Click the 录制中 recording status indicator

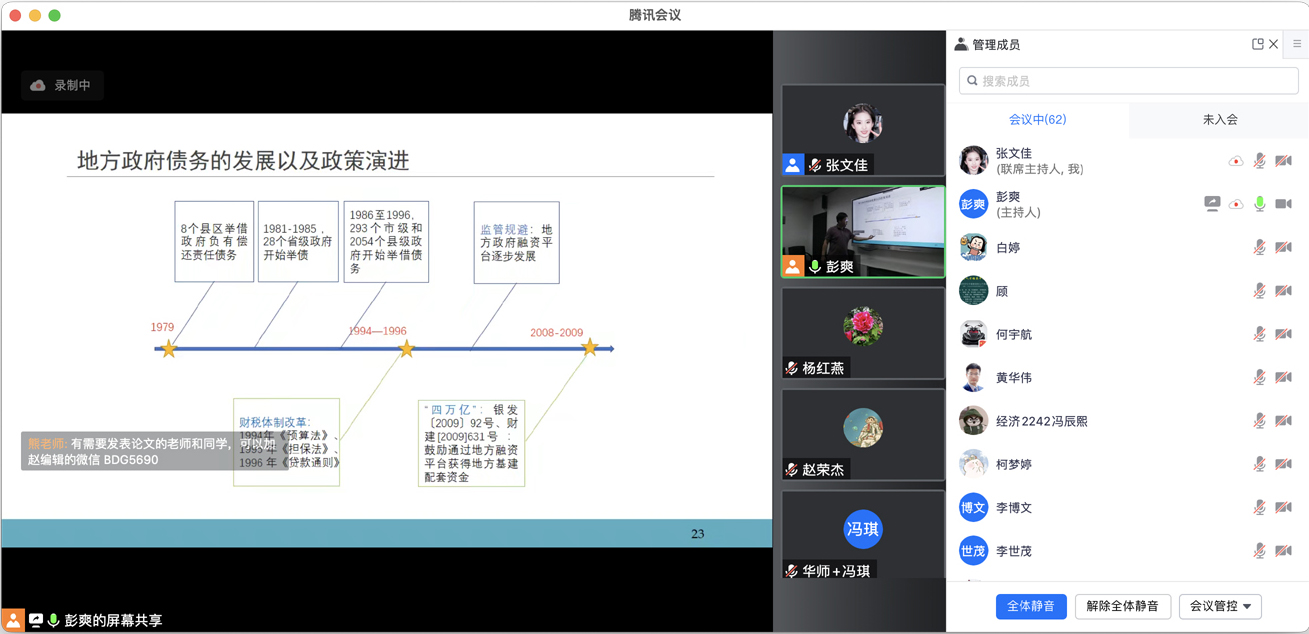[62, 86]
